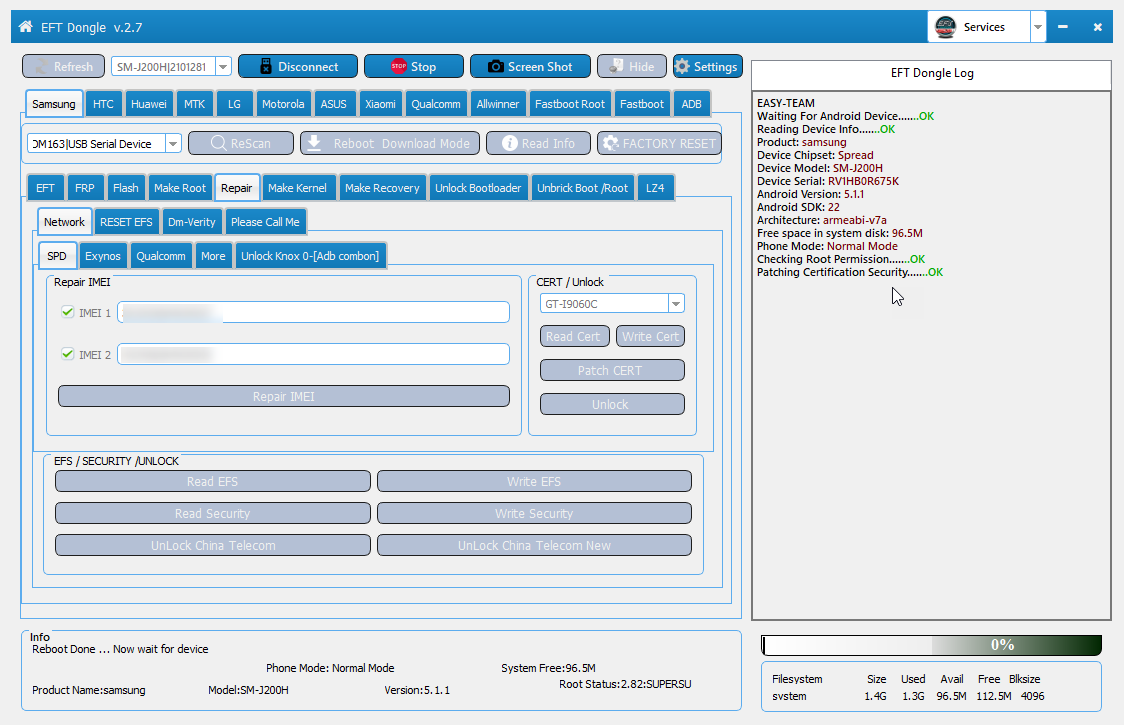Screen dimensions: 1124x725
Task: Open Unlock Knox 0-[Adb combon] tab
Action: point(310,256)
